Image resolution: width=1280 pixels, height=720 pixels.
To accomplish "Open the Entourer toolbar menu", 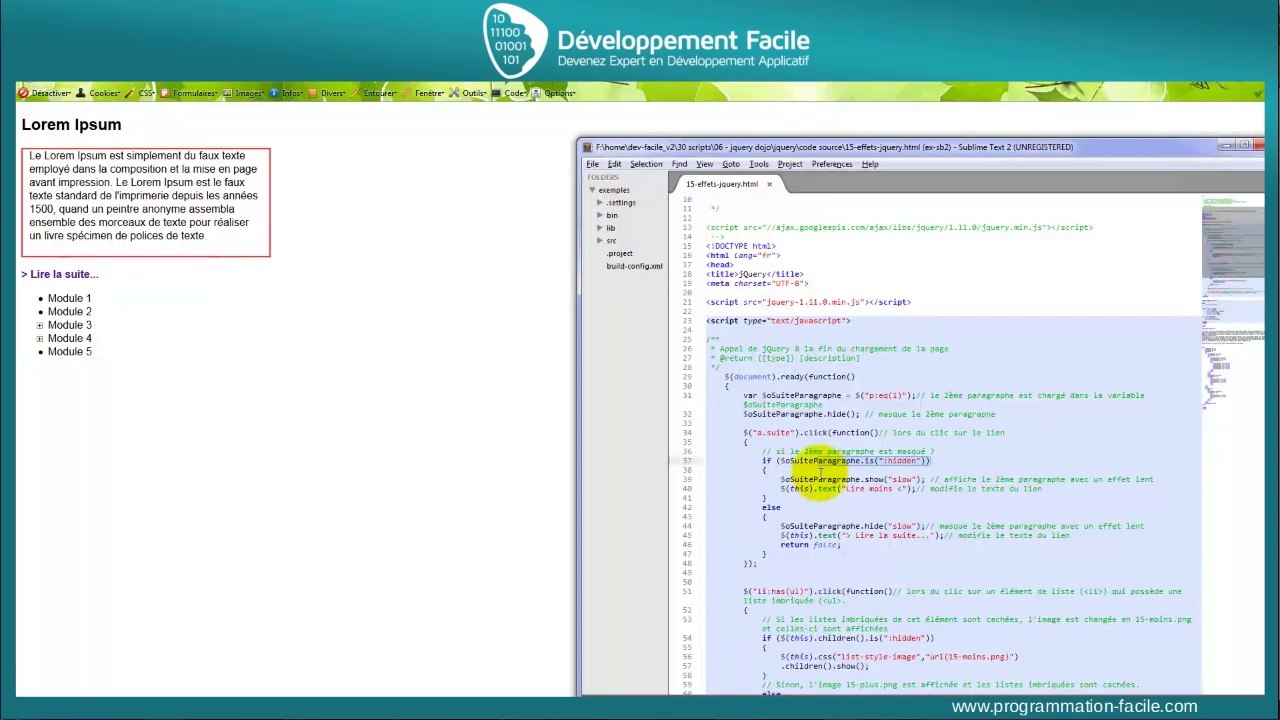I will (374, 93).
